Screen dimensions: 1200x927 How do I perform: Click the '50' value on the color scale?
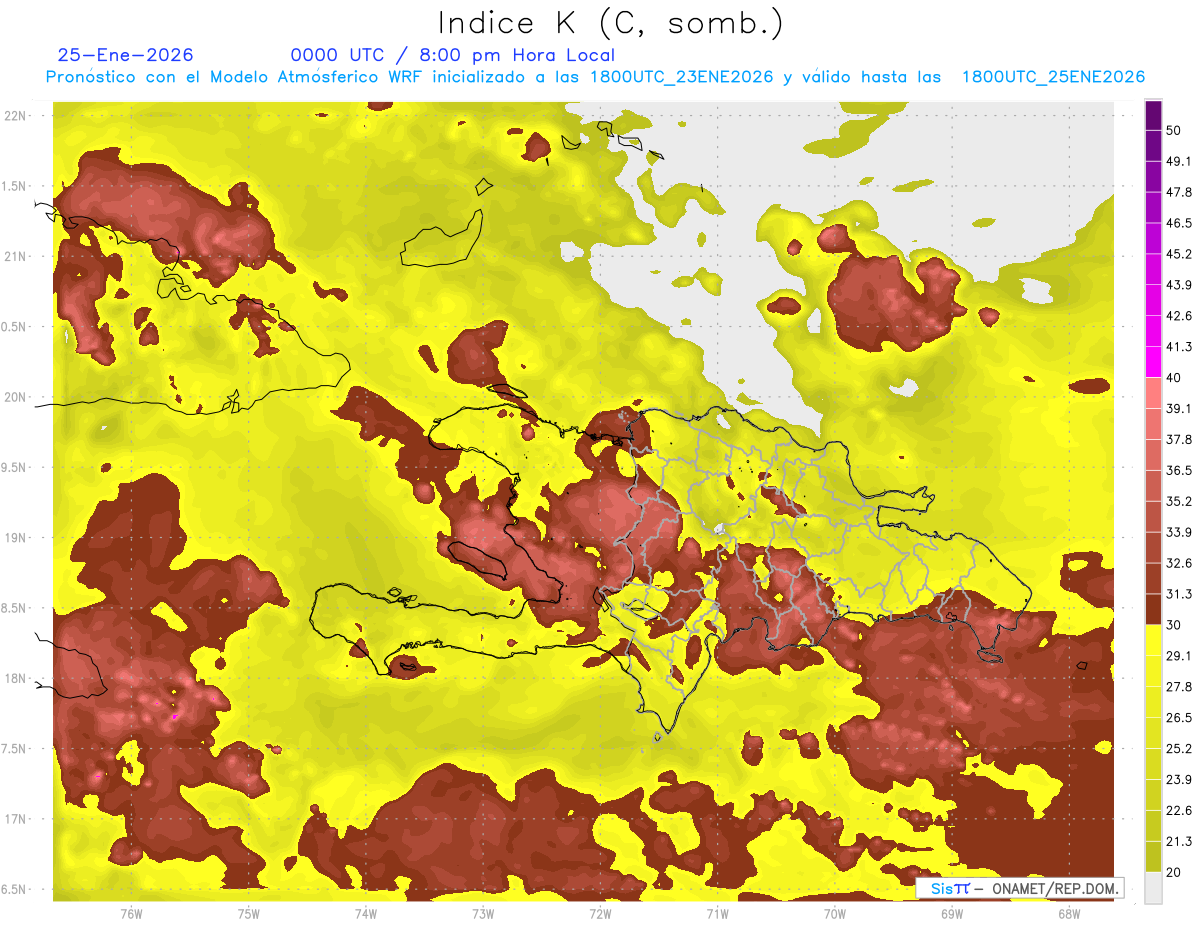[x=1174, y=130]
